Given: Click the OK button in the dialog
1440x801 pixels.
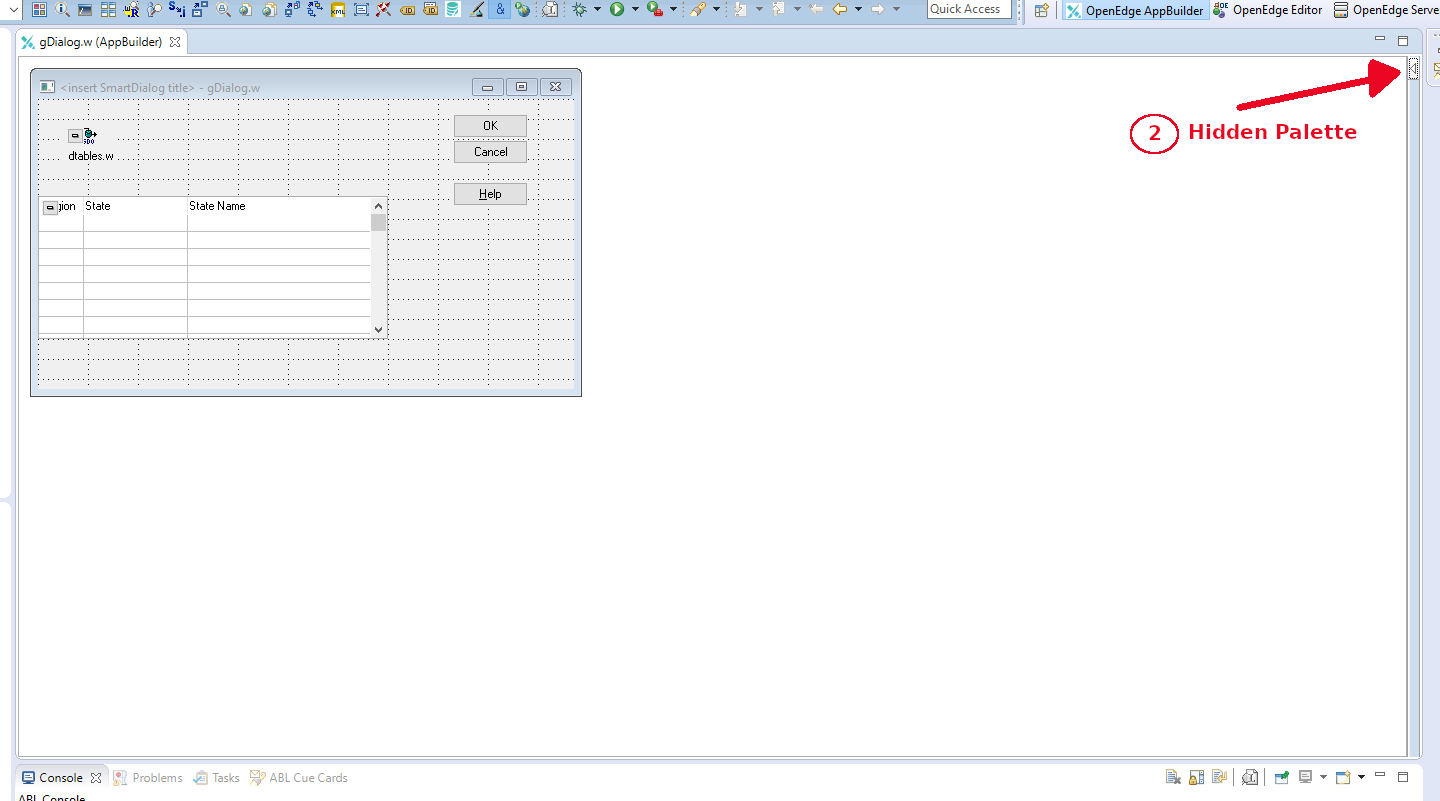Looking at the screenshot, I should [x=490, y=126].
